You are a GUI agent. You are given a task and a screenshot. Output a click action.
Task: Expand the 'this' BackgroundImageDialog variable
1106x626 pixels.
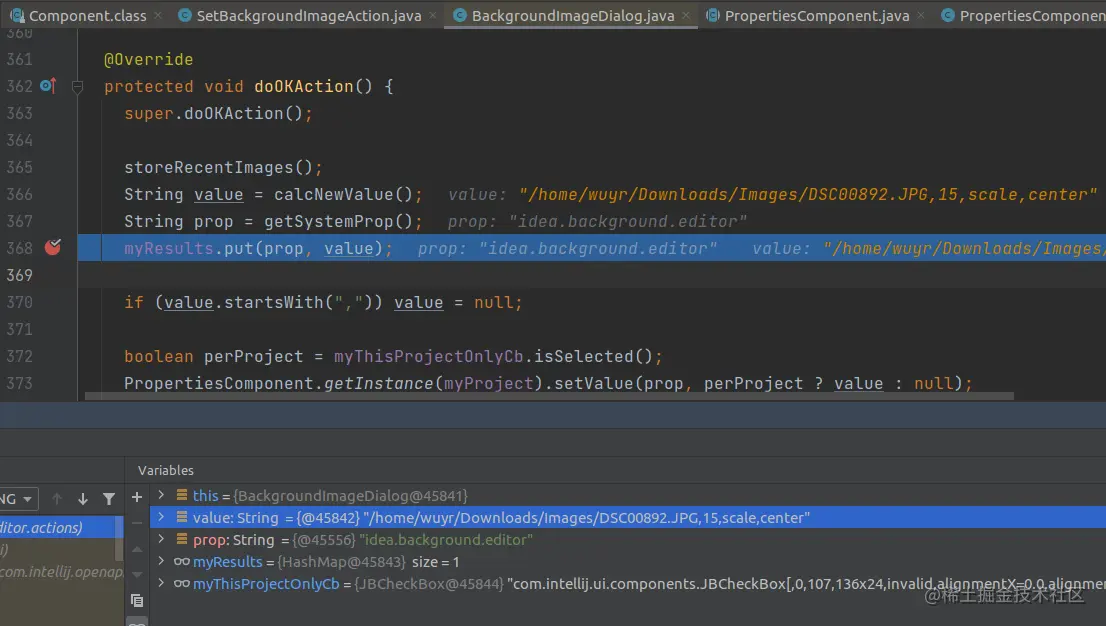(x=161, y=495)
